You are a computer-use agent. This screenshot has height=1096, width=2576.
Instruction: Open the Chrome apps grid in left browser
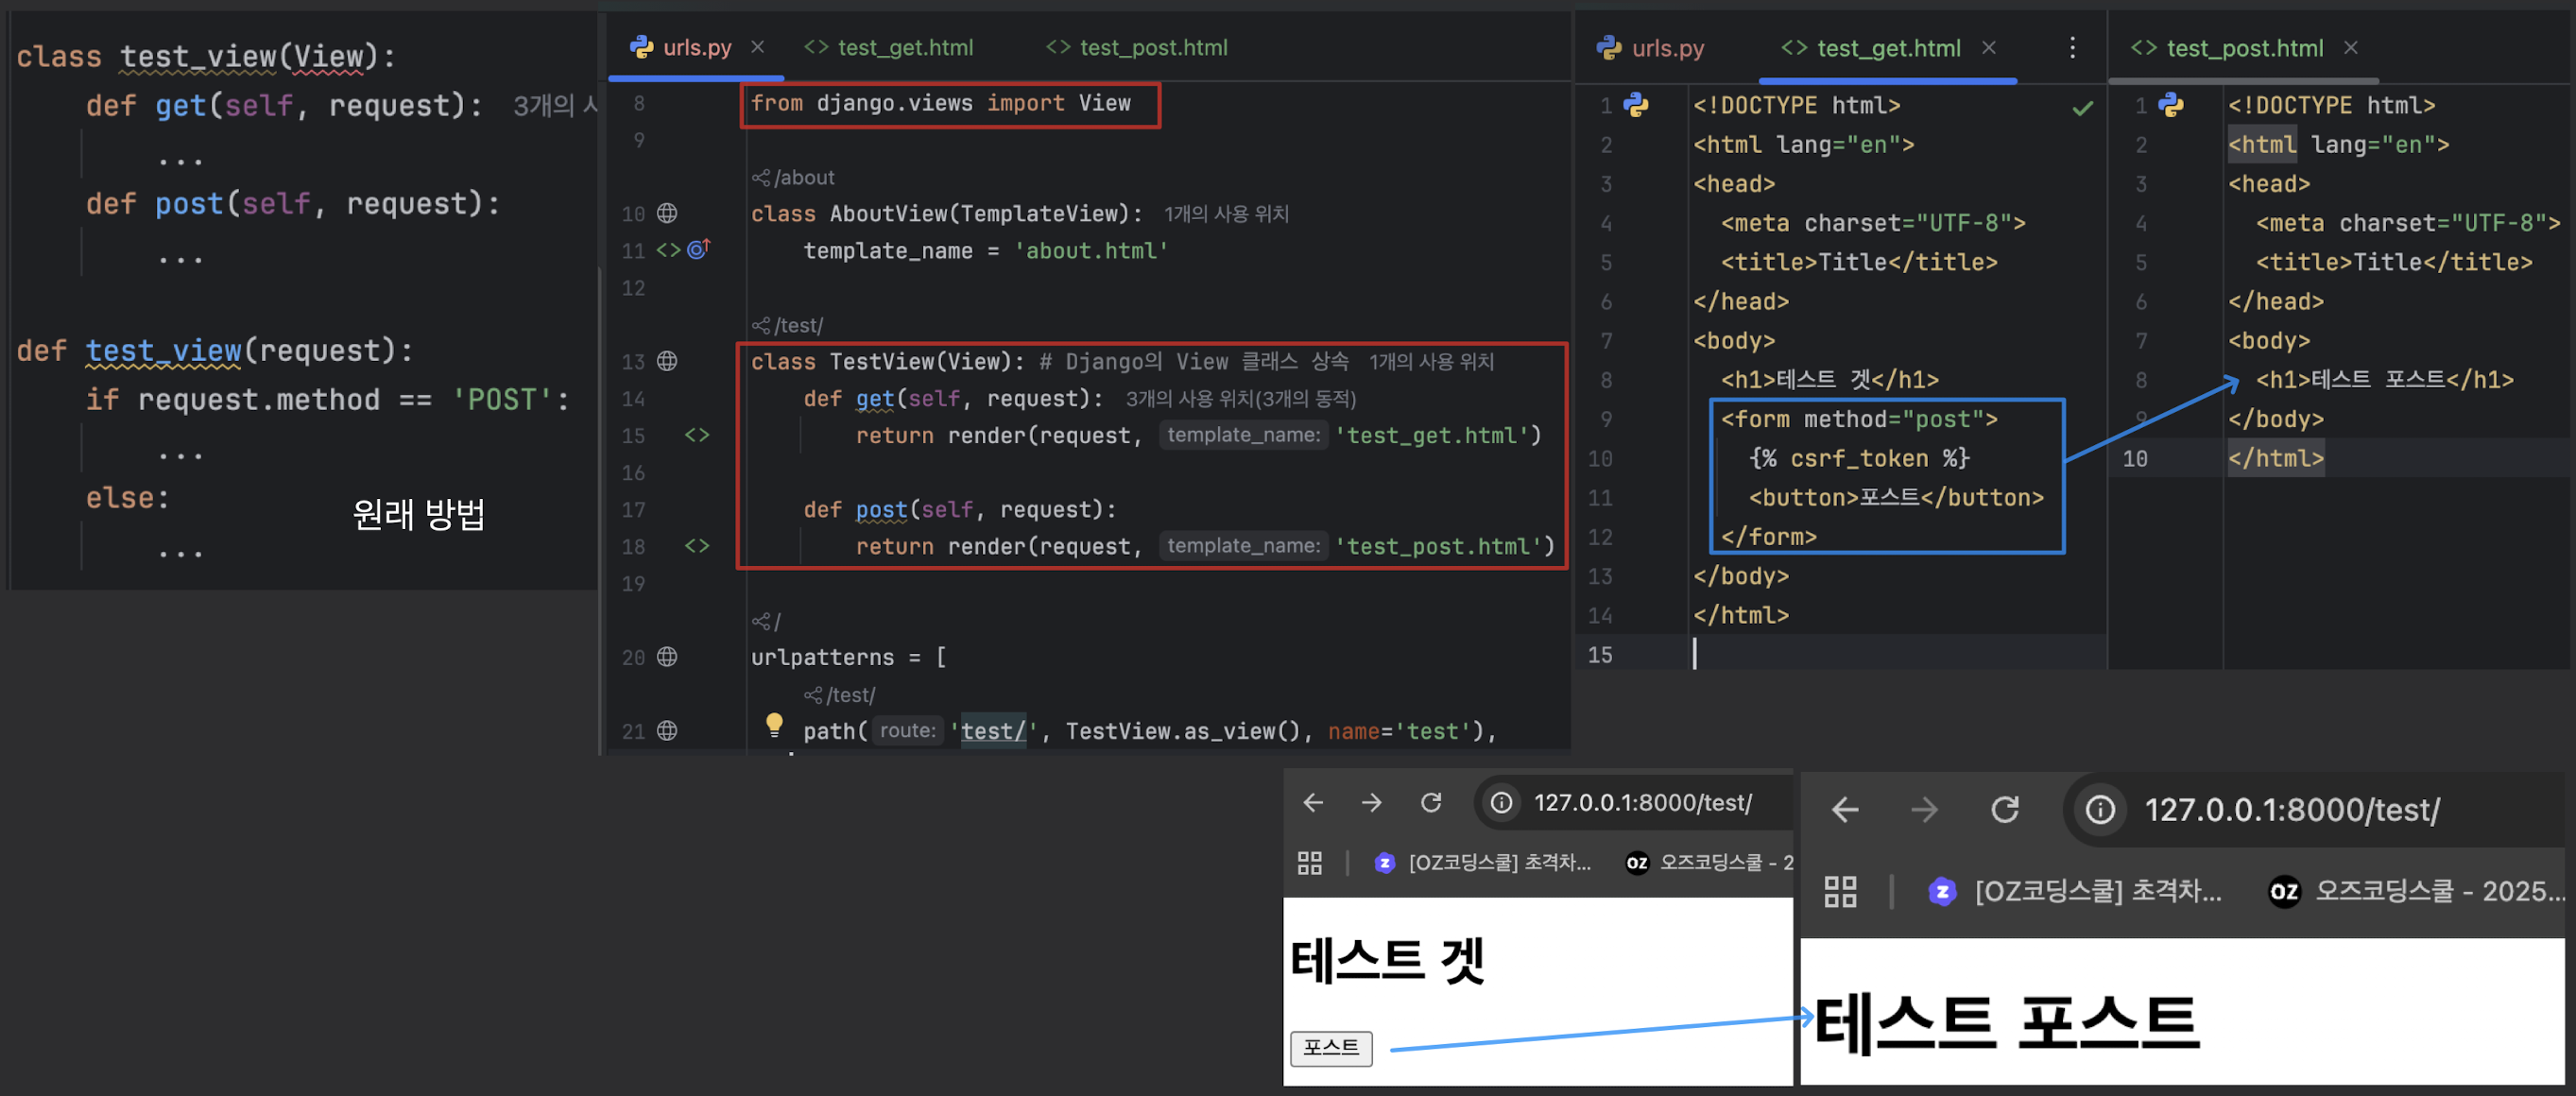click(1309, 863)
